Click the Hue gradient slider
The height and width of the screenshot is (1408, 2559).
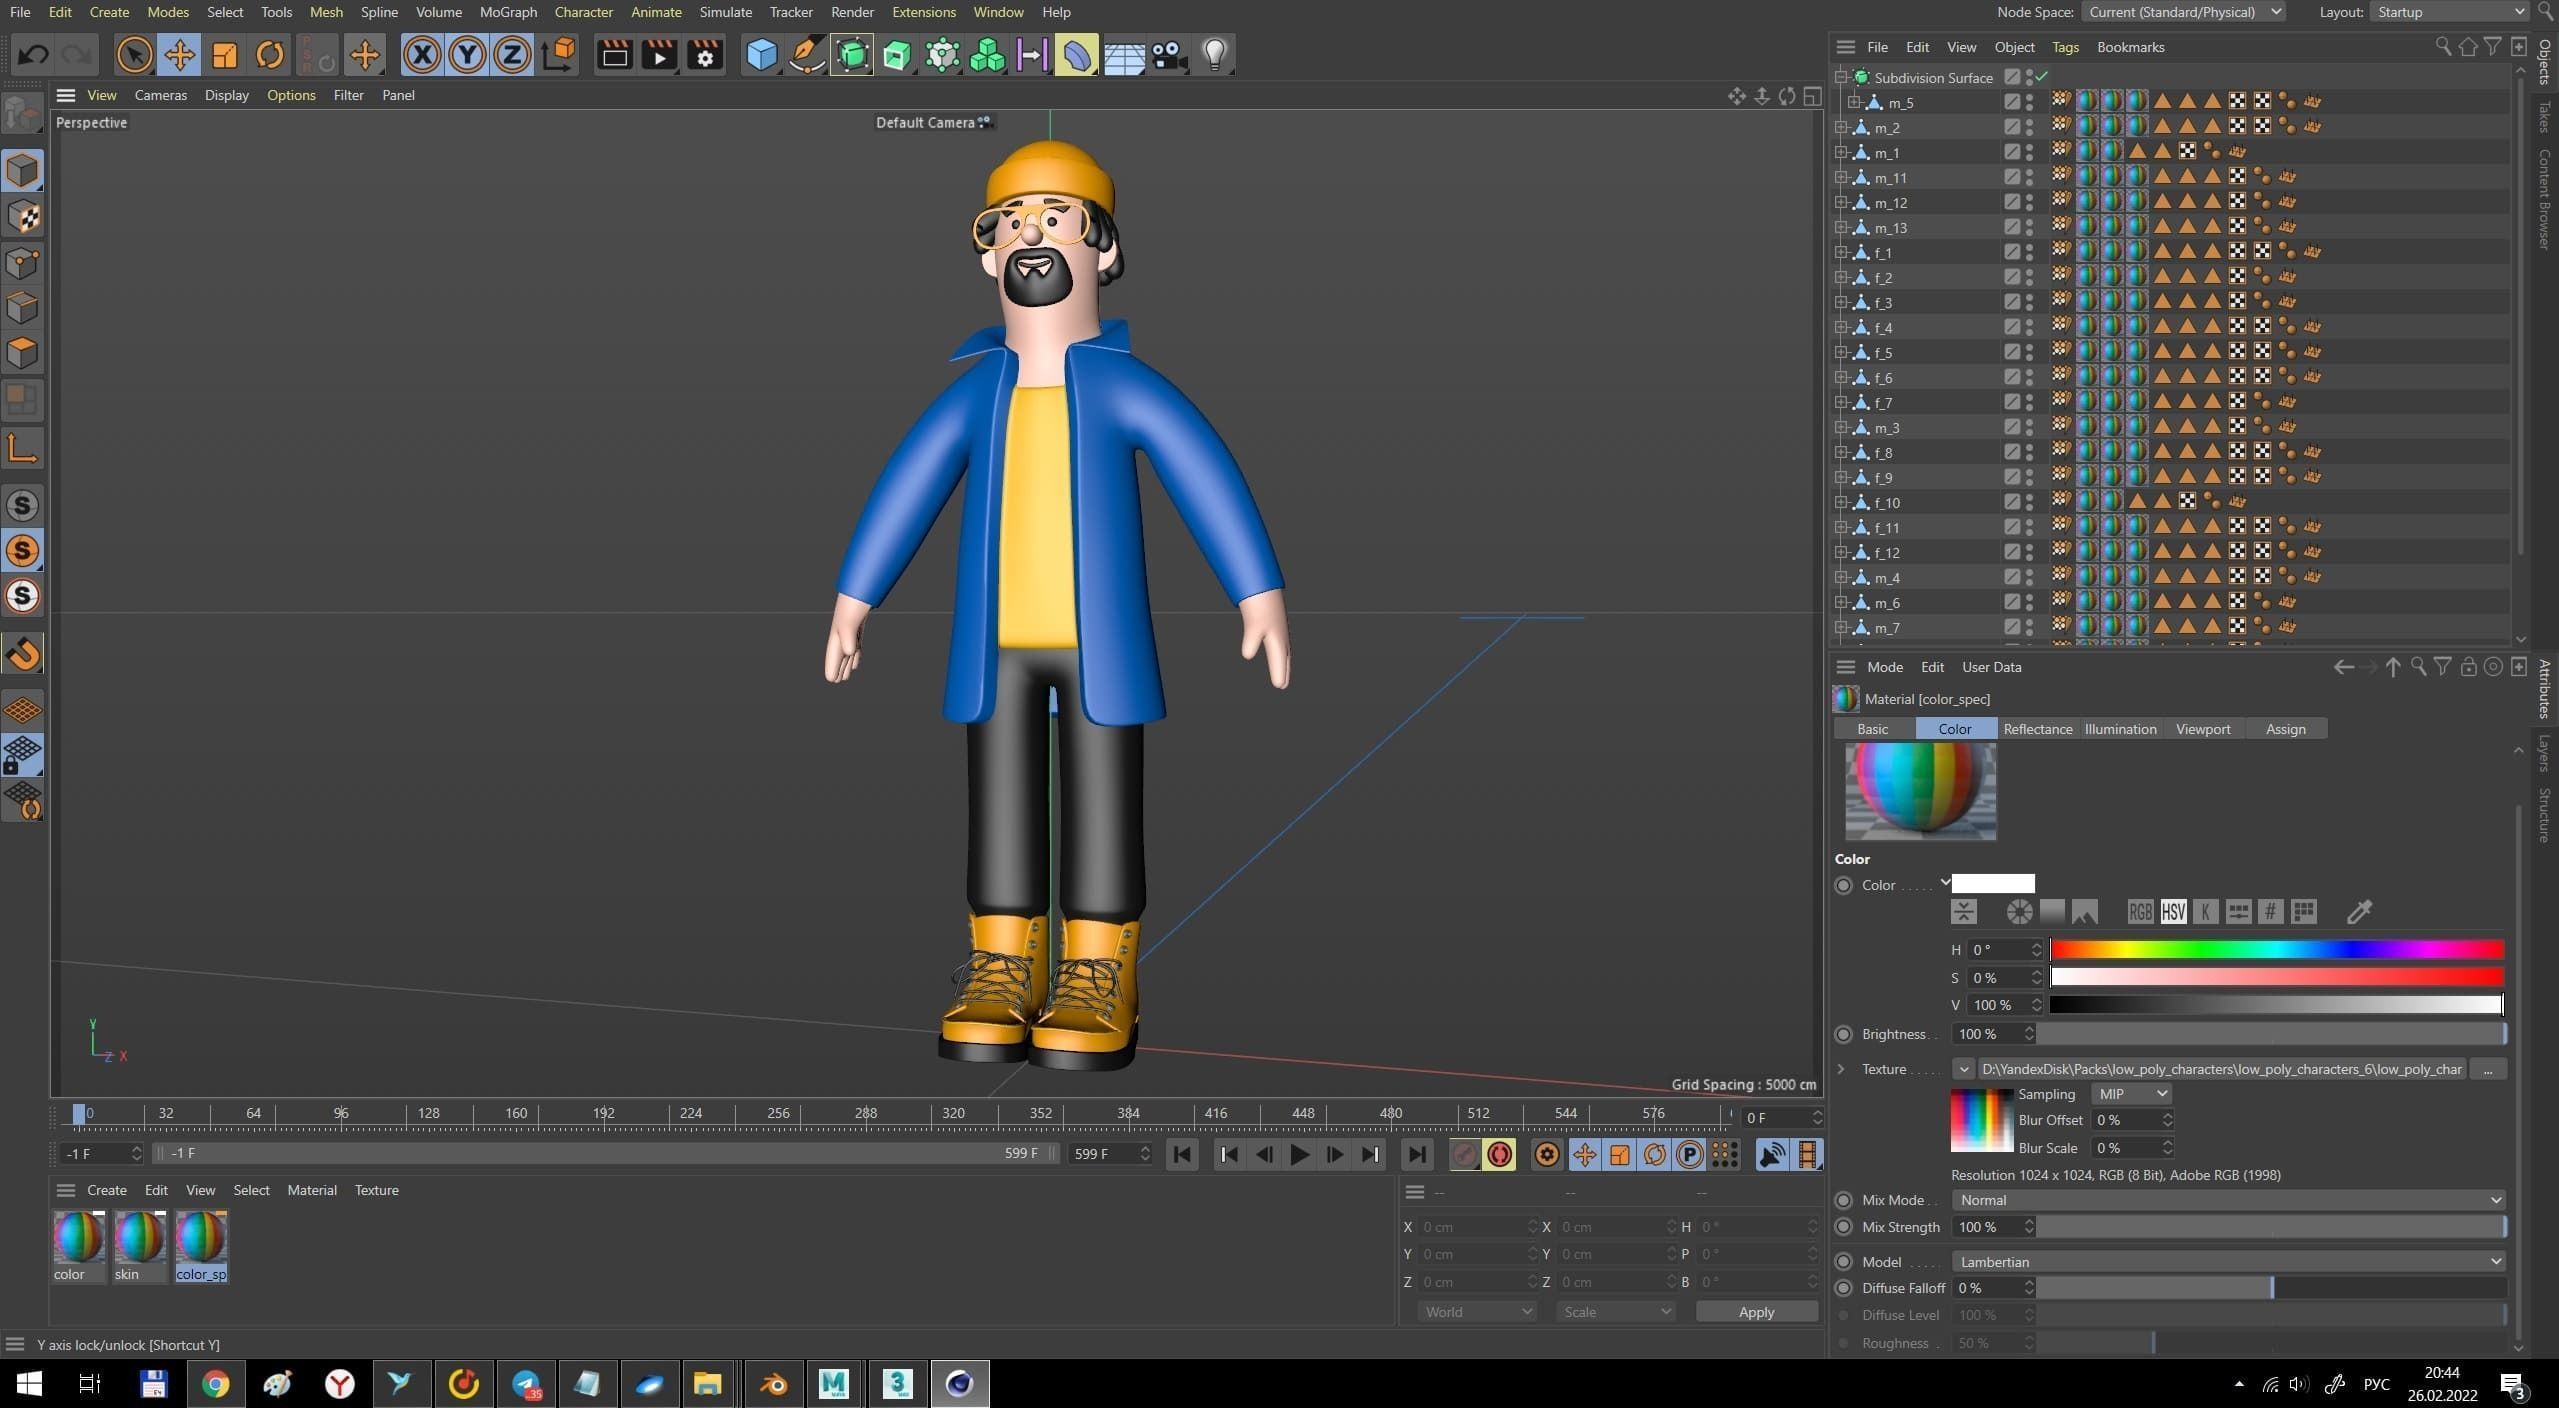[x=2277, y=950]
